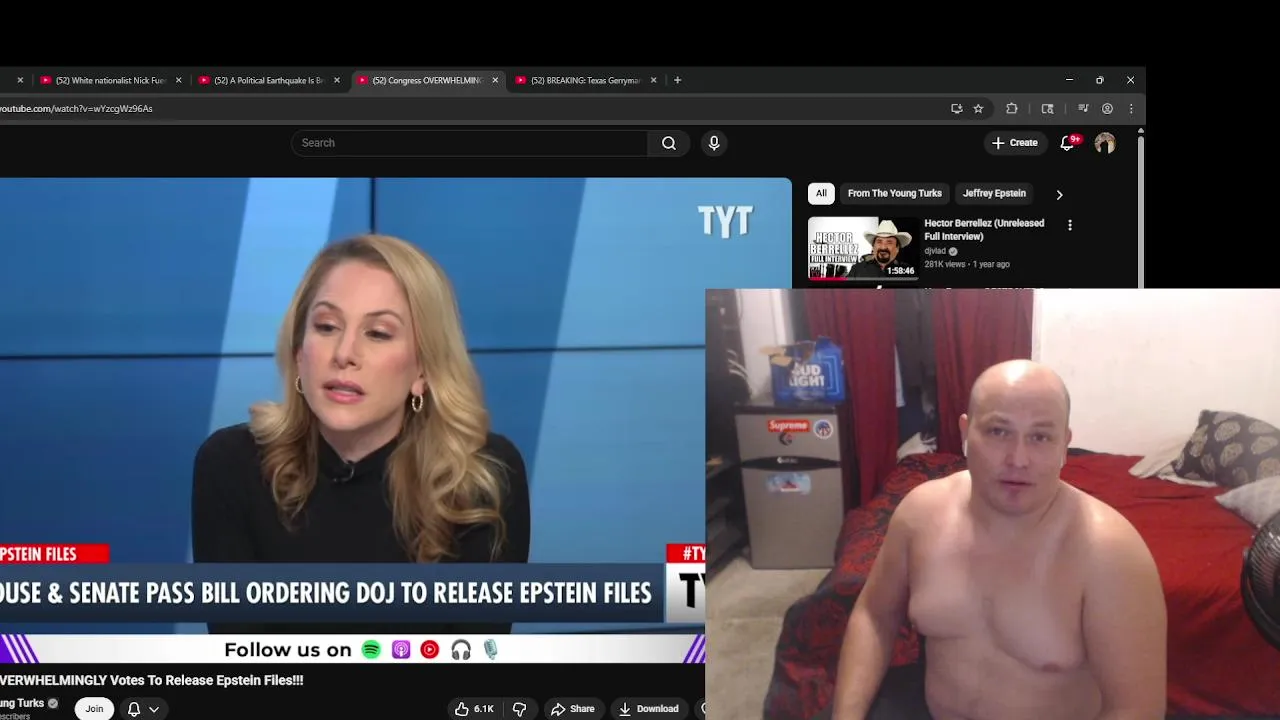Click the YouTube search input field

tap(470, 143)
